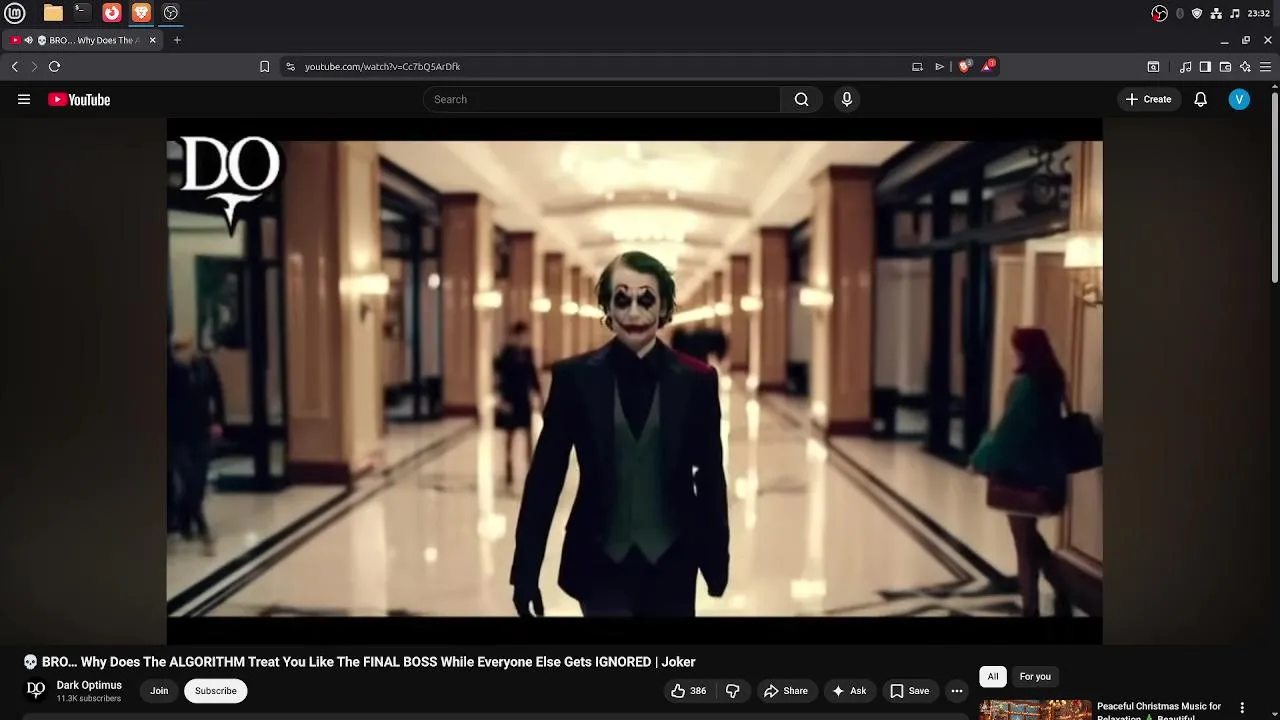Open more options for Peaceful Christmas Music video

[x=1242, y=708]
